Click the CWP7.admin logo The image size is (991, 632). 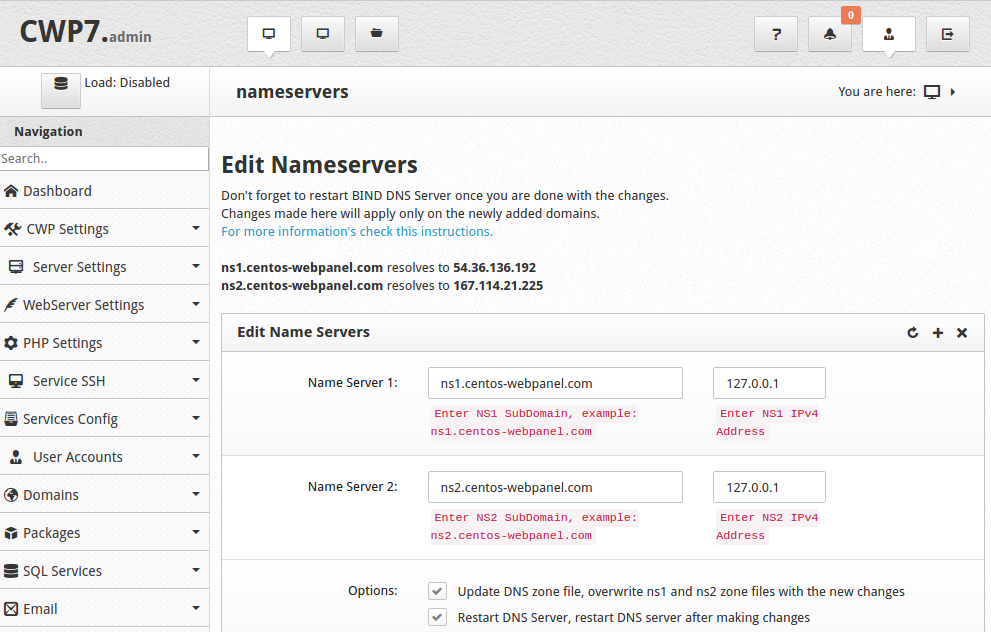tap(85, 32)
